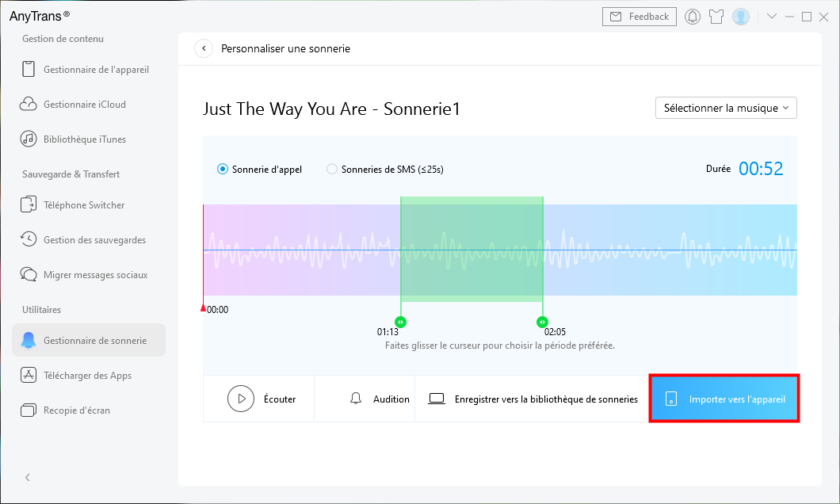
Task: Click the user account avatar icon
Action: point(741,17)
